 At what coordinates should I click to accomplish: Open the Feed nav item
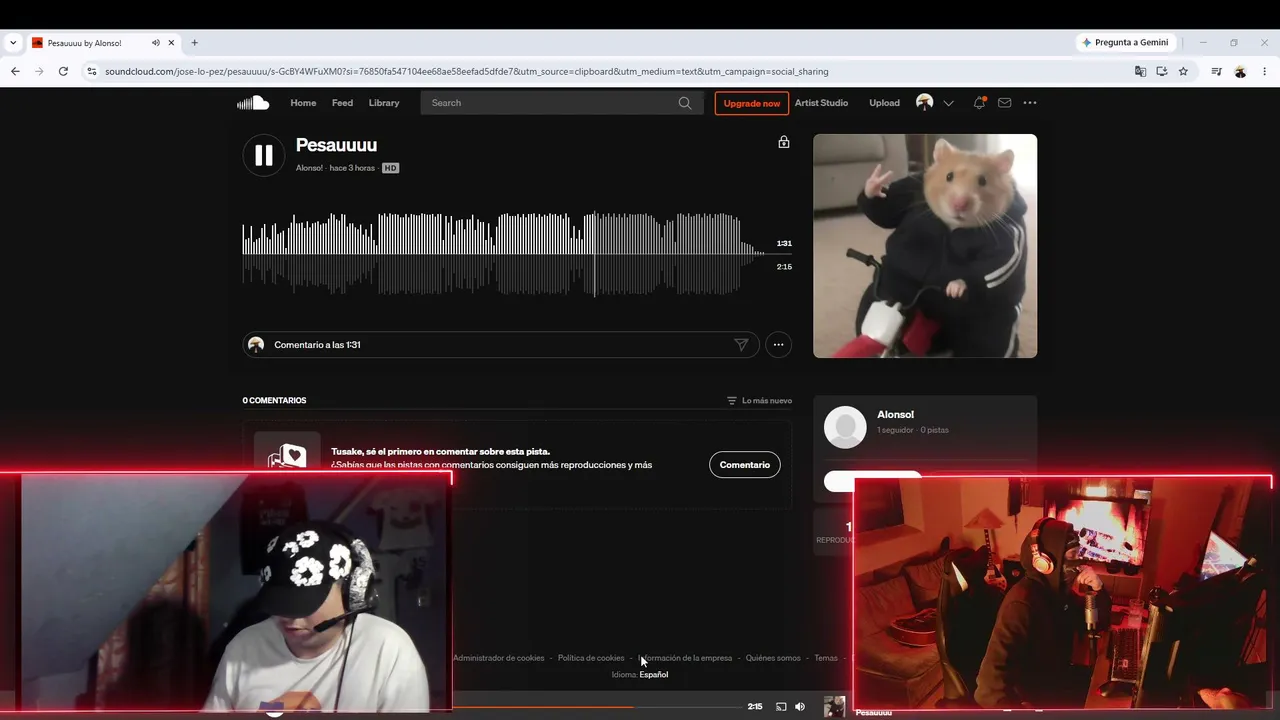(342, 103)
